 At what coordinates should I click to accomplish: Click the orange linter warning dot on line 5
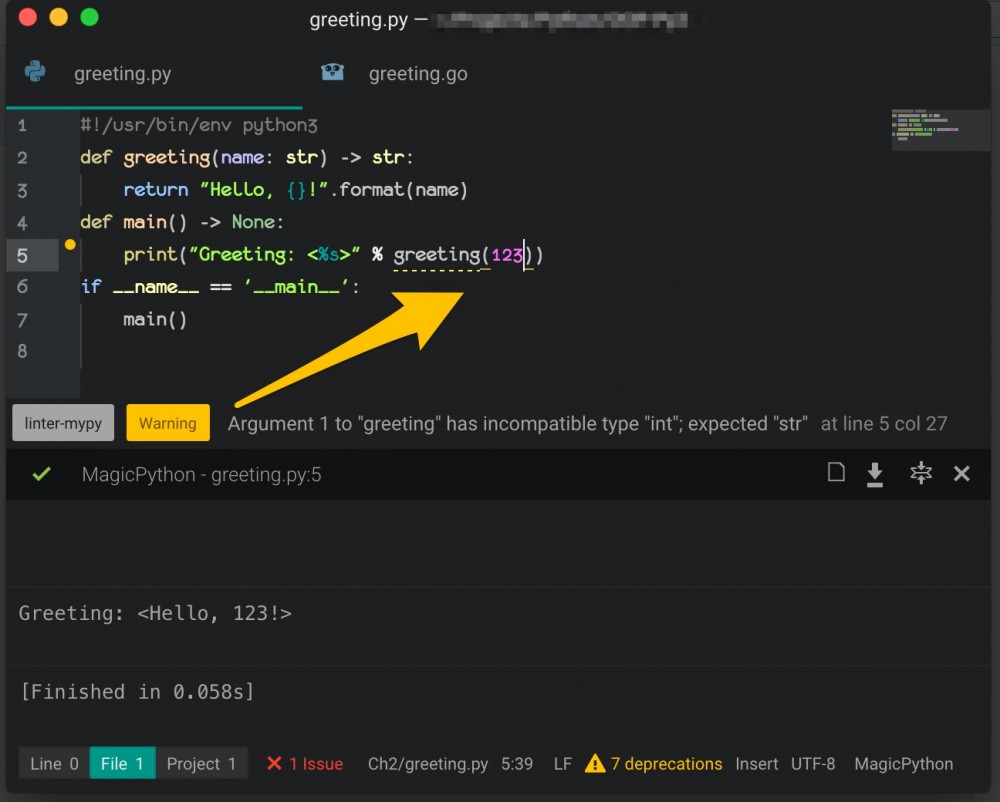tap(70, 245)
